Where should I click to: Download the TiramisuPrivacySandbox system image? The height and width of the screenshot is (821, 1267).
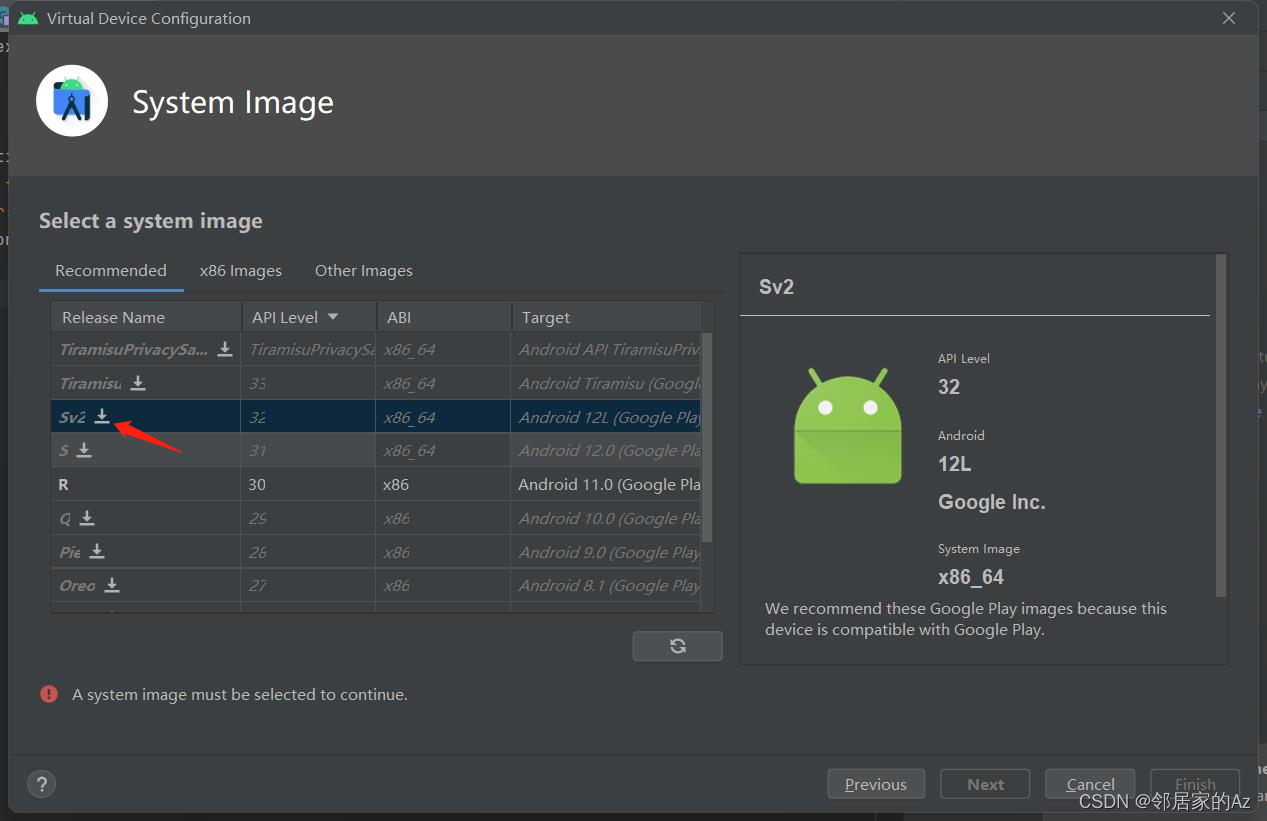click(225, 349)
